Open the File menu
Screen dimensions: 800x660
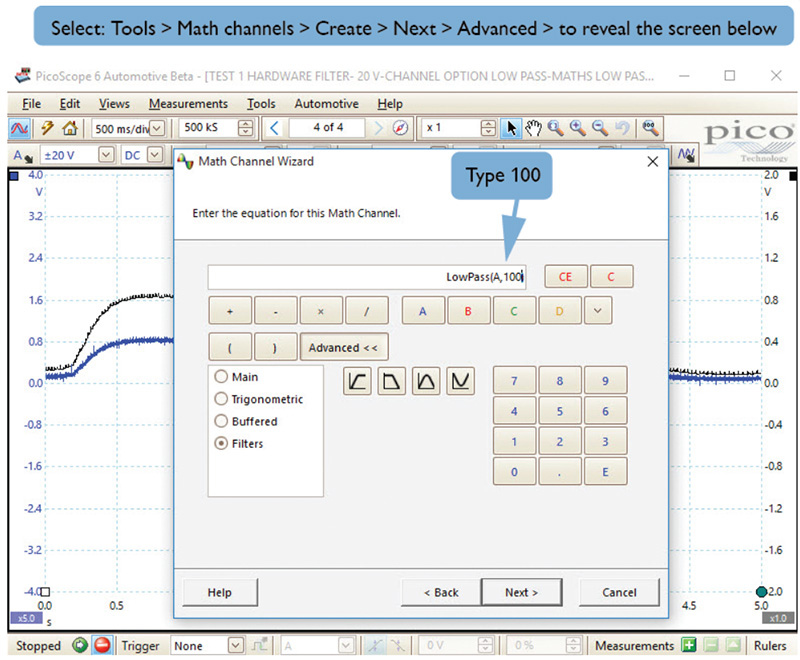[x=31, y=104]
